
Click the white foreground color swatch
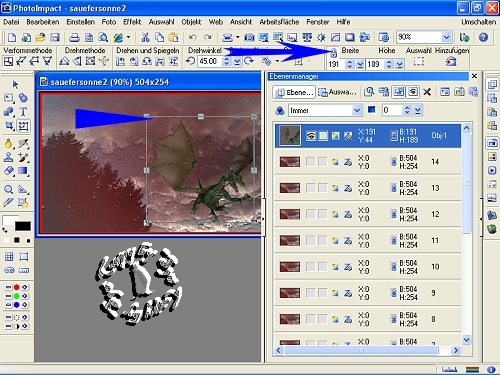click(x=9, y=220)
